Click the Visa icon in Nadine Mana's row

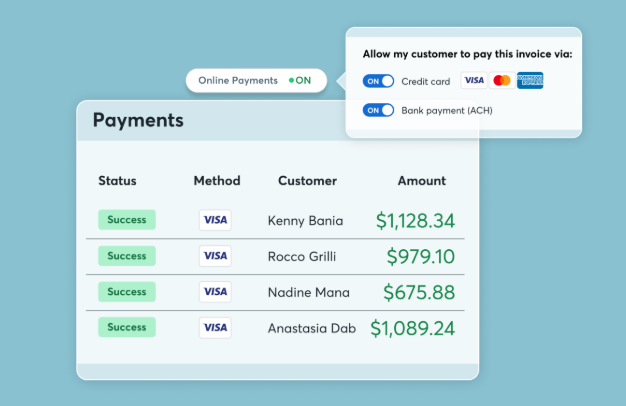[215, 292]
